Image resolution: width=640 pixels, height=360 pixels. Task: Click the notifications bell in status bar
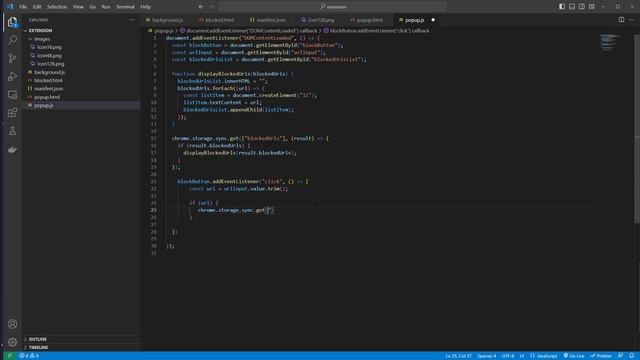[631, 356]
